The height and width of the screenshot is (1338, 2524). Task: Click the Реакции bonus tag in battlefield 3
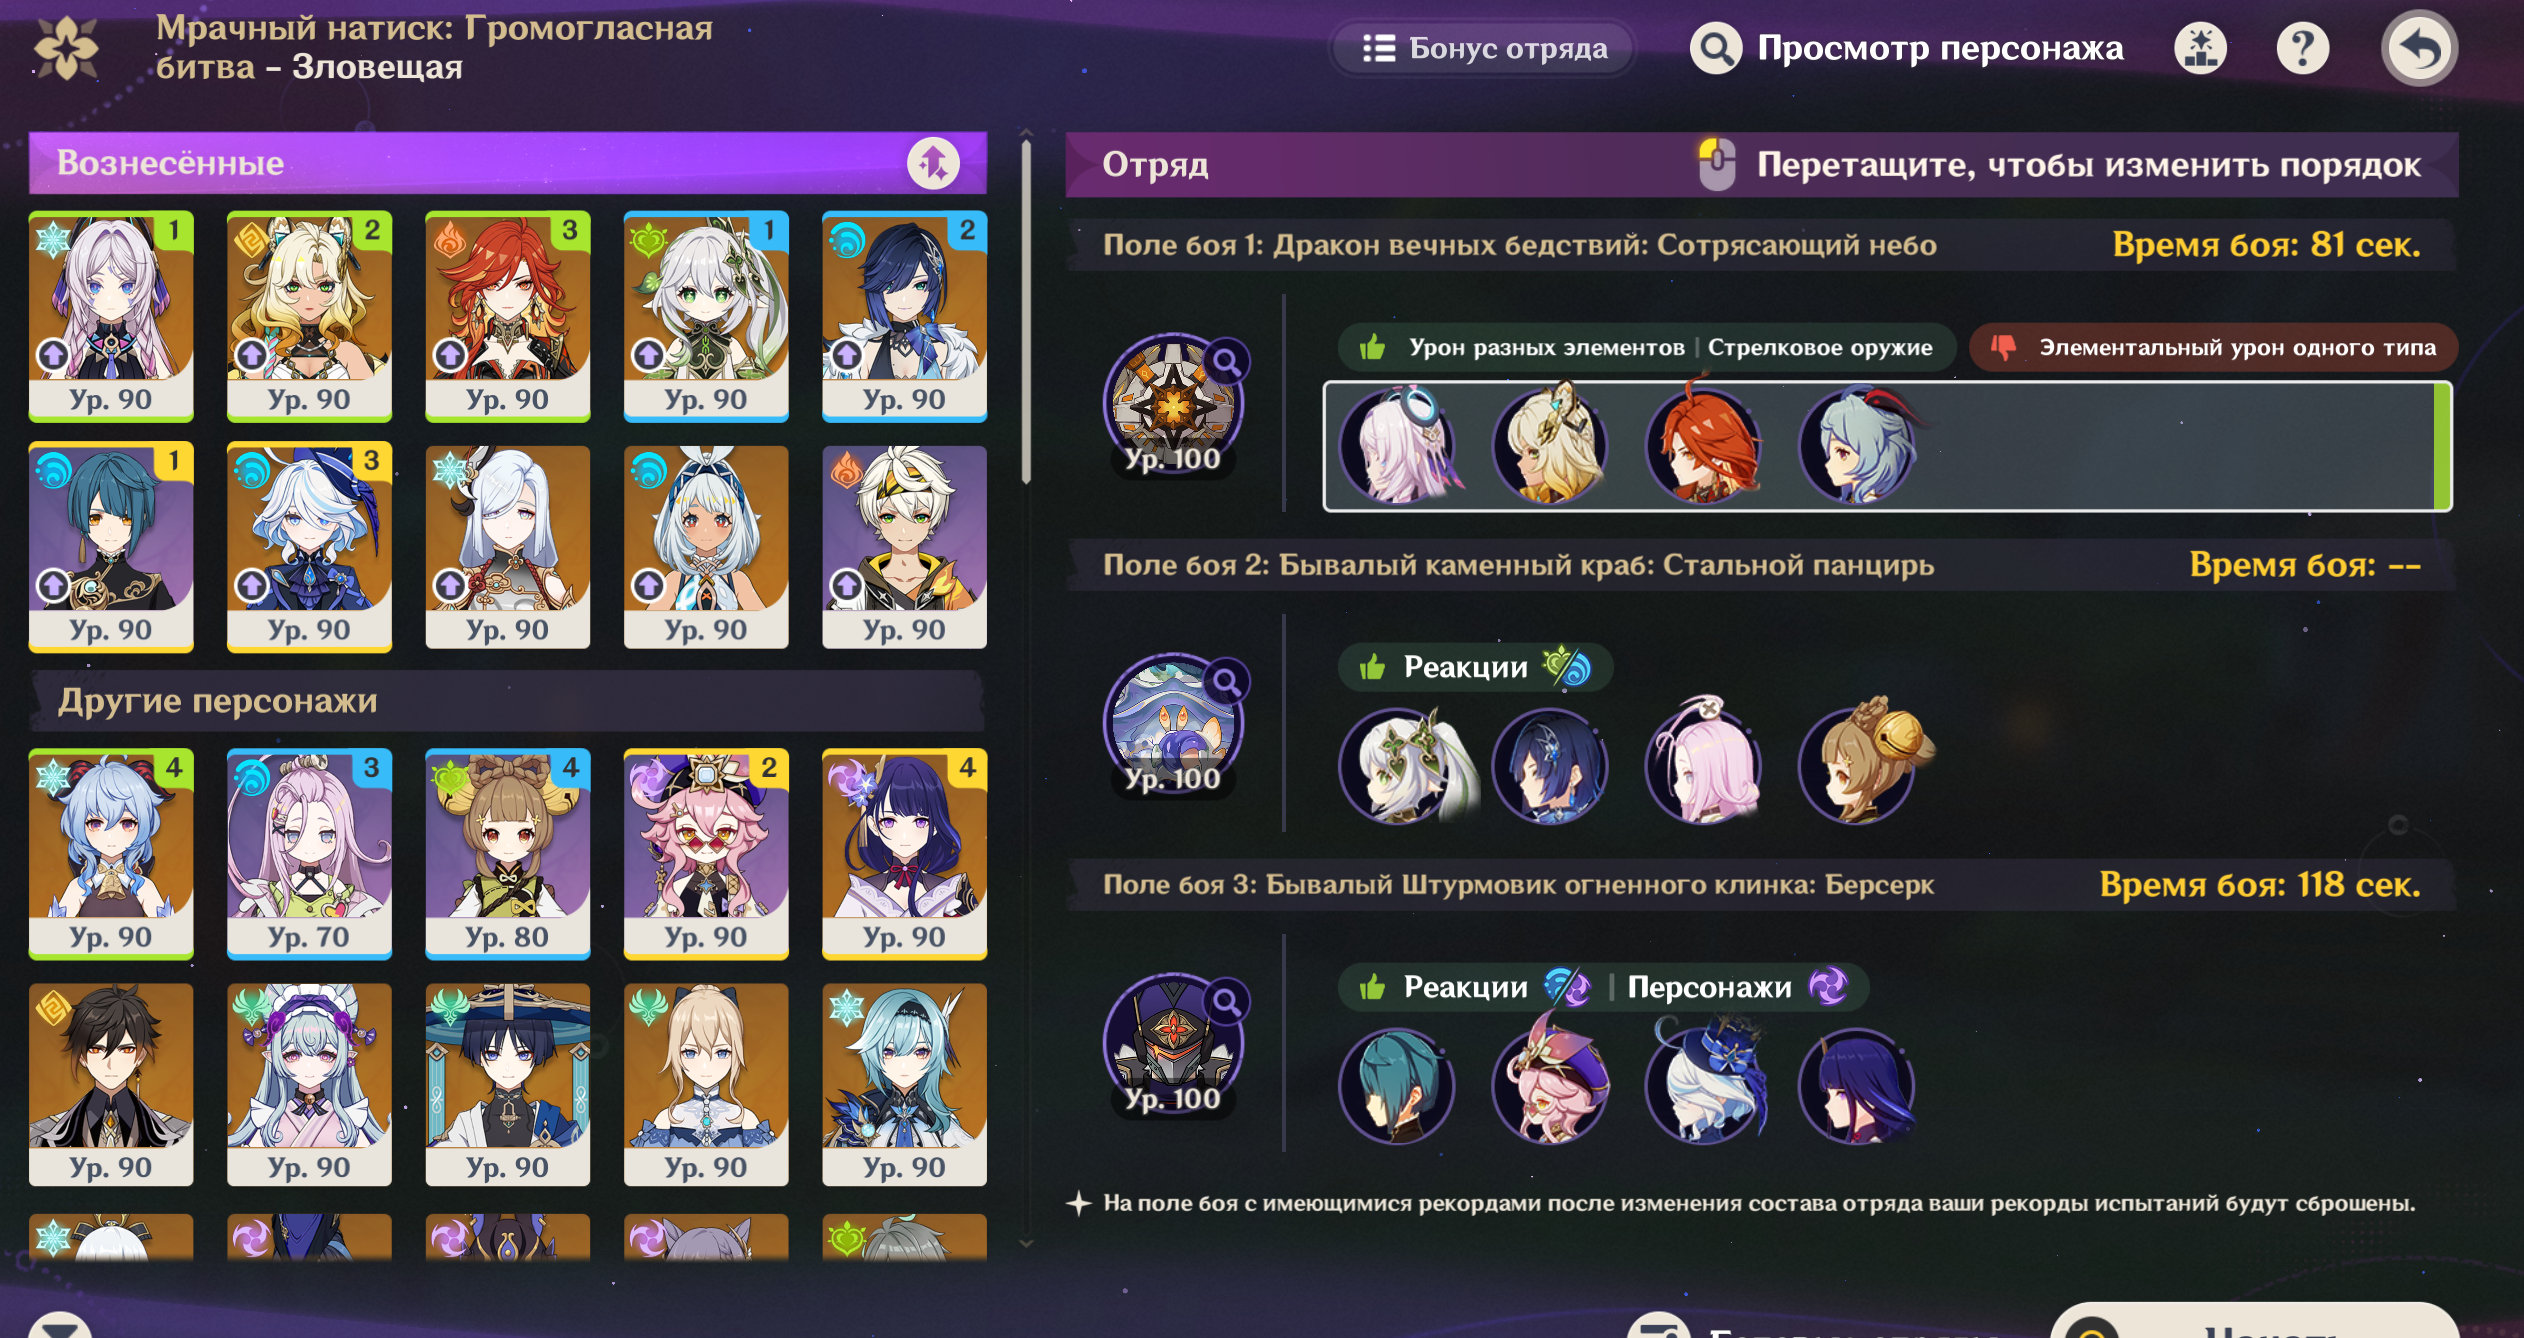[x=1466, y=987]
